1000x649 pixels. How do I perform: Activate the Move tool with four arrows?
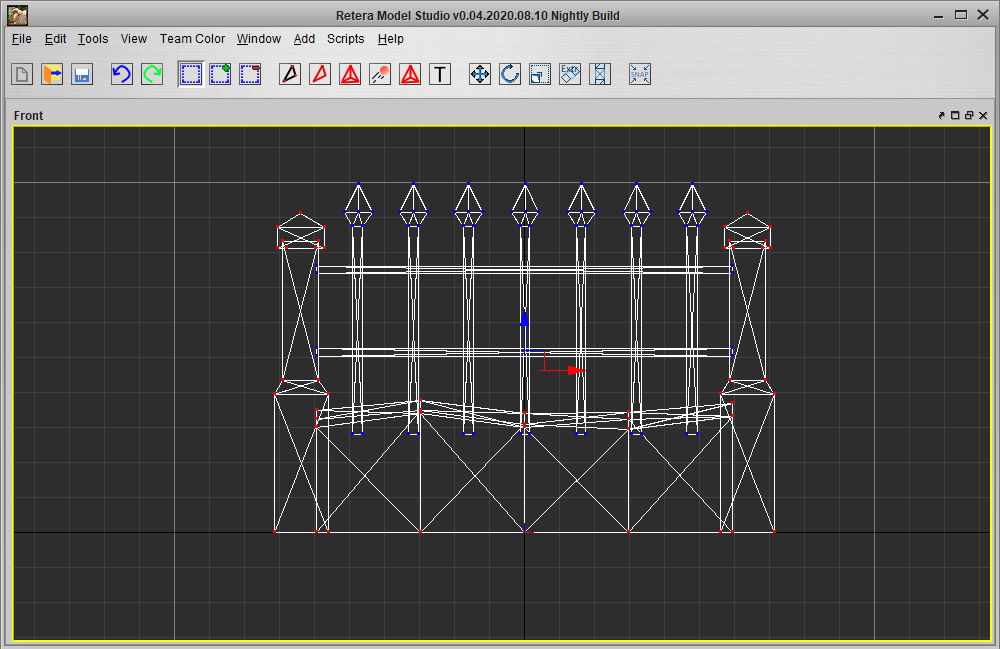pos(480,74)
